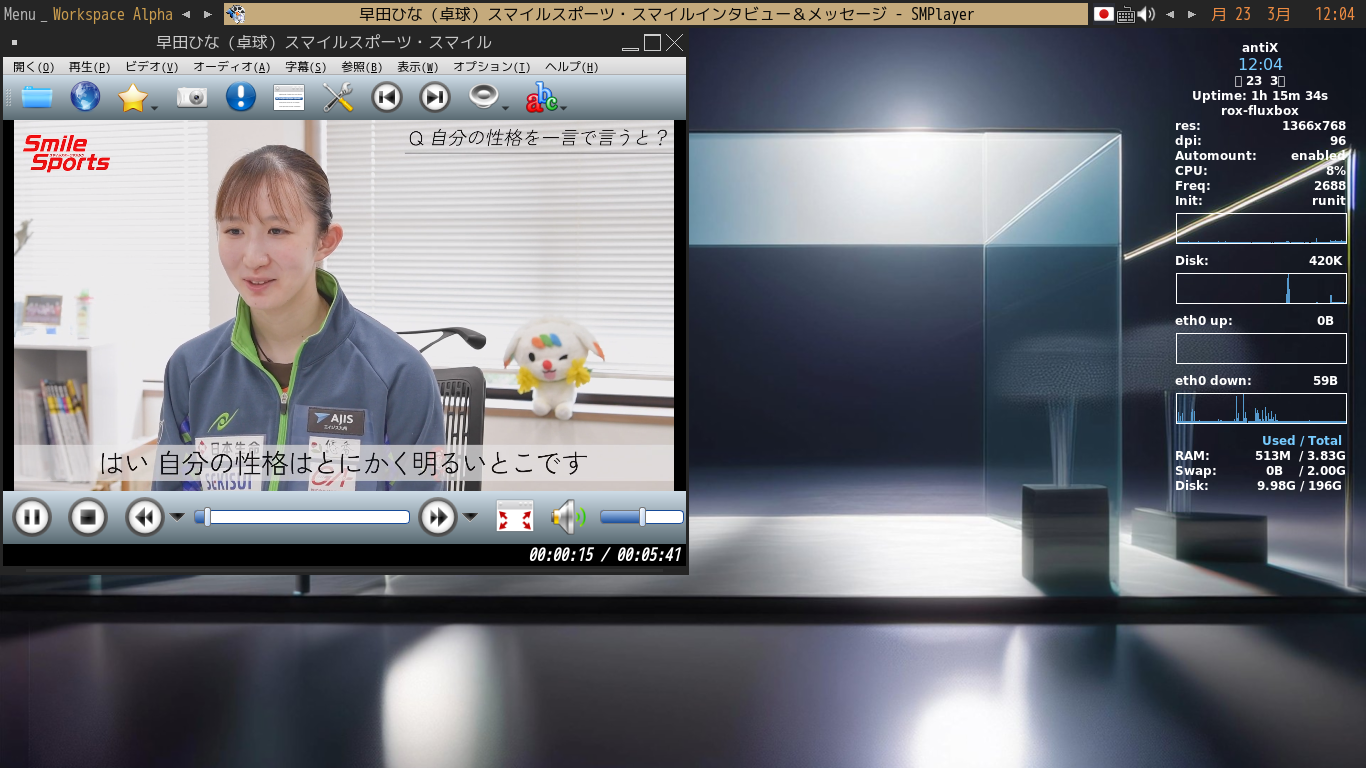Fast-forward with the double-right button
The height and width of the screenshot is (768, 1366).
tap(438, 517)
